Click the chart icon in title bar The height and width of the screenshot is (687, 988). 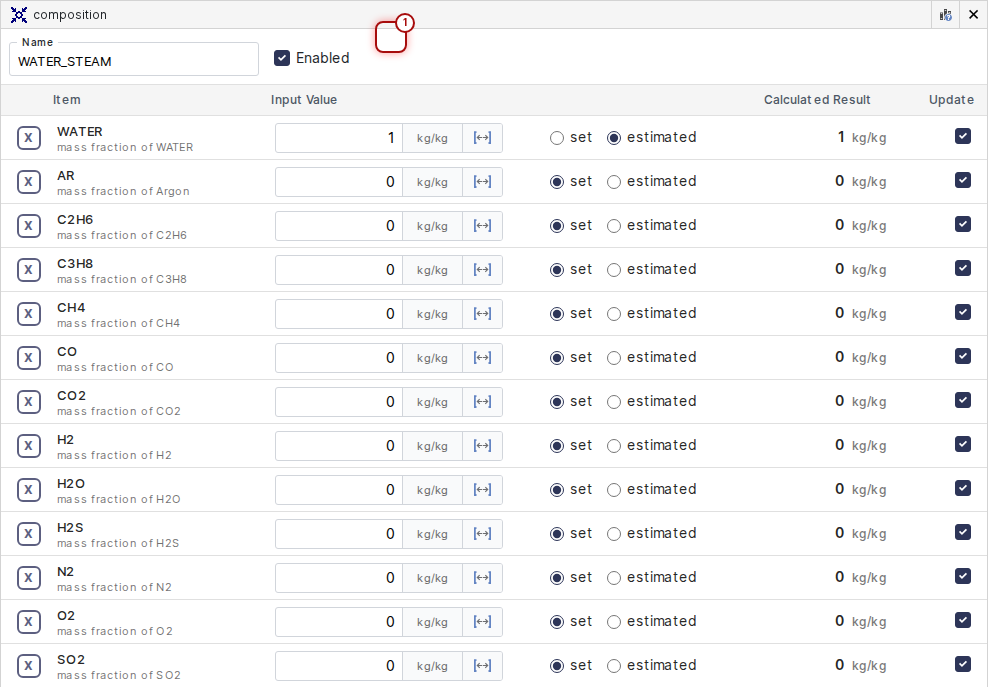[945, 15]
